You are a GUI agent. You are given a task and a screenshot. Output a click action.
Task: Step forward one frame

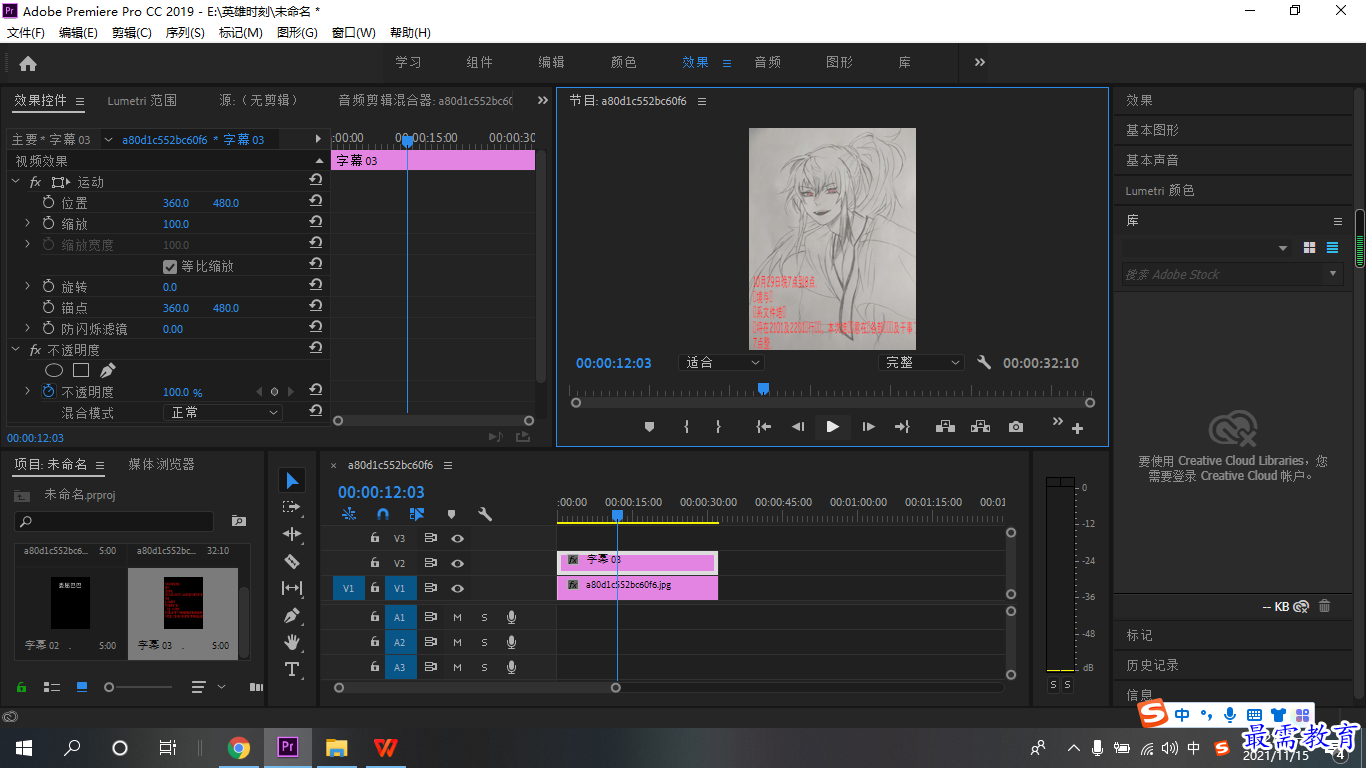[868, 427]
